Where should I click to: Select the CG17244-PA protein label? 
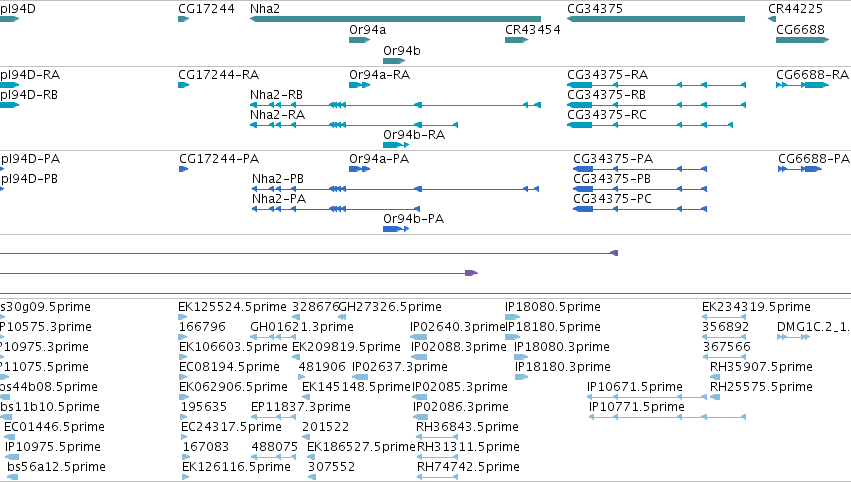pyautogui.click(x=219, y=159)
